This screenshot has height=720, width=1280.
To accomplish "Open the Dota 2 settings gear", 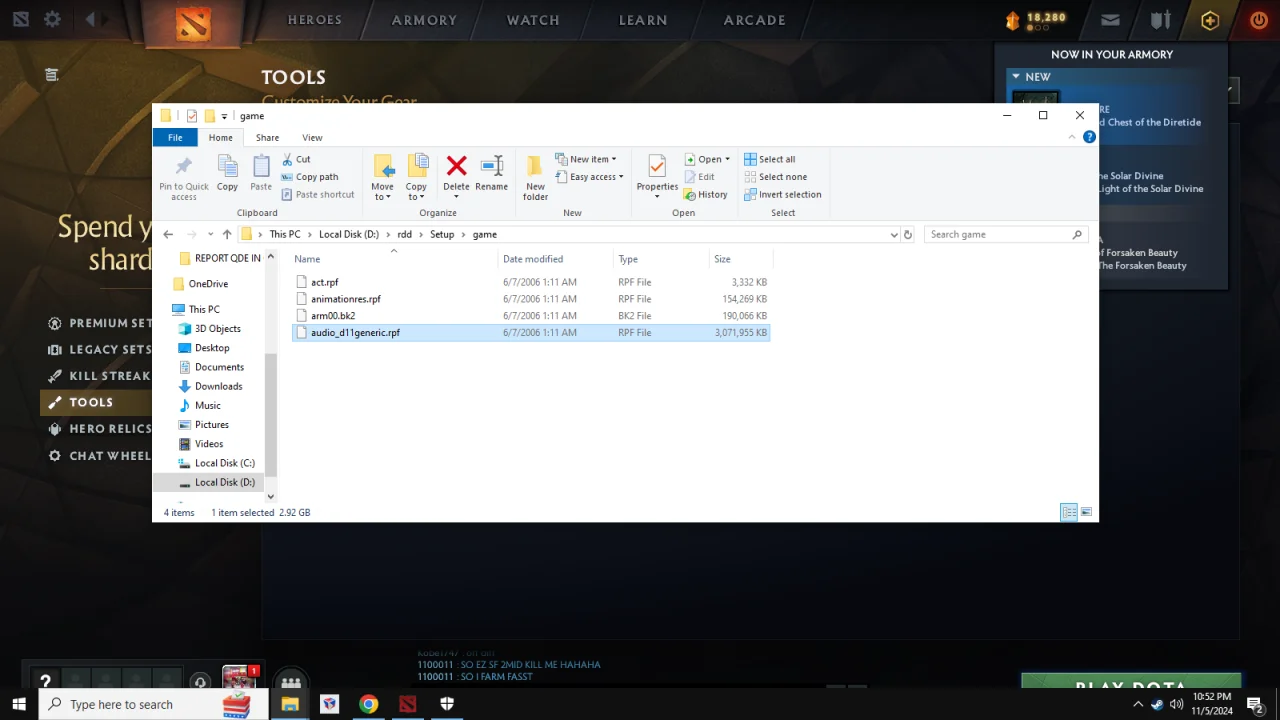I will (52, 19).
